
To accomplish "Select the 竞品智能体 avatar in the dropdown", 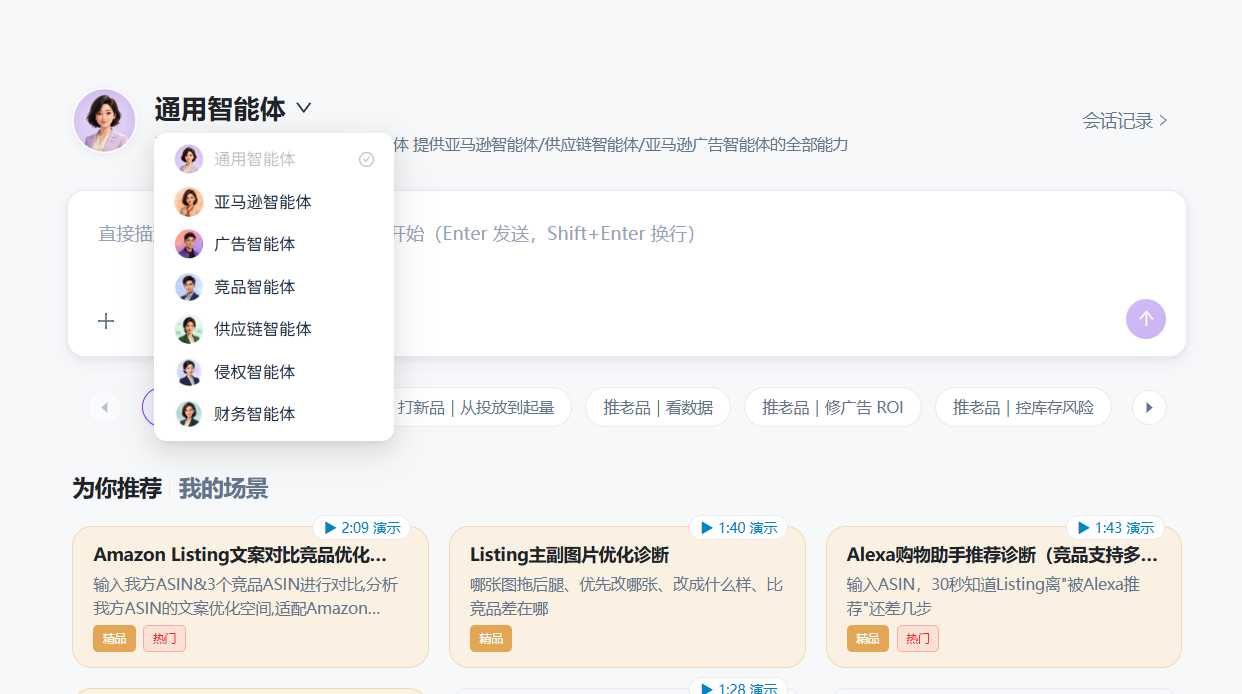I will point(189,287).
